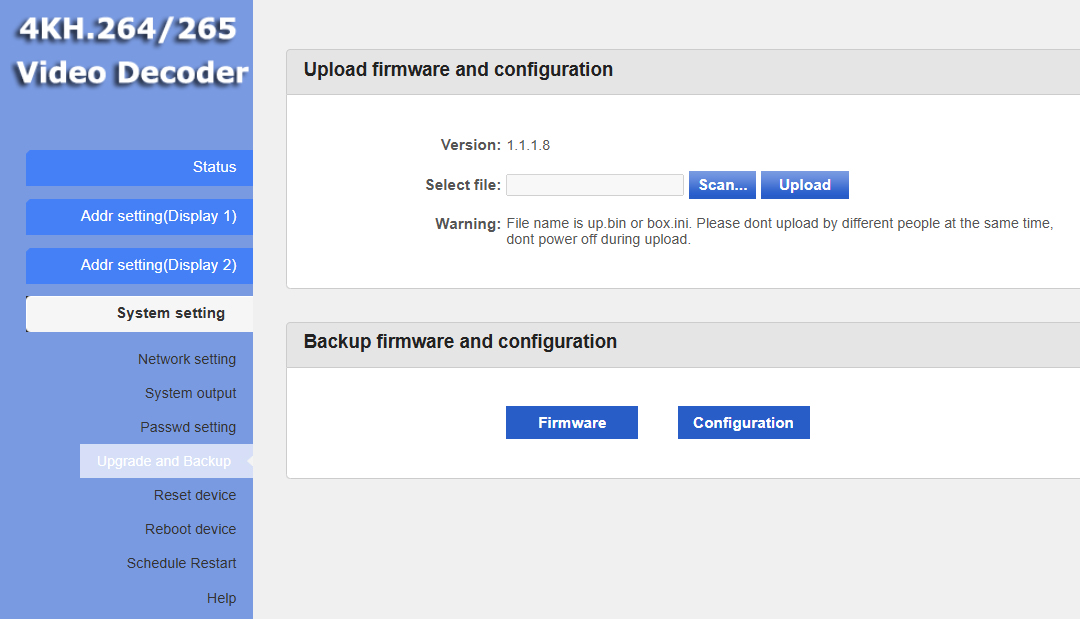
Task: Open System output submenu item
Action: click(190, 393)
